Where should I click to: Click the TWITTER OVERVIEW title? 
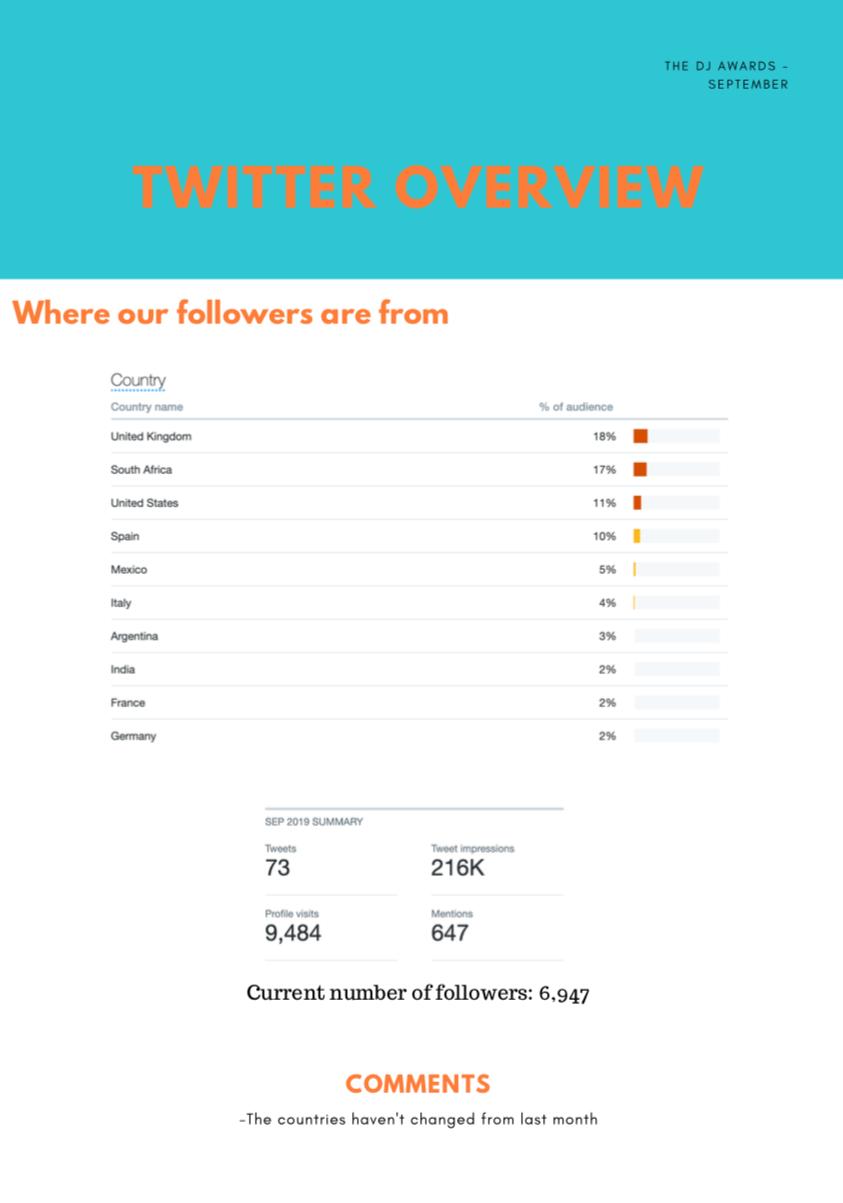419,186
